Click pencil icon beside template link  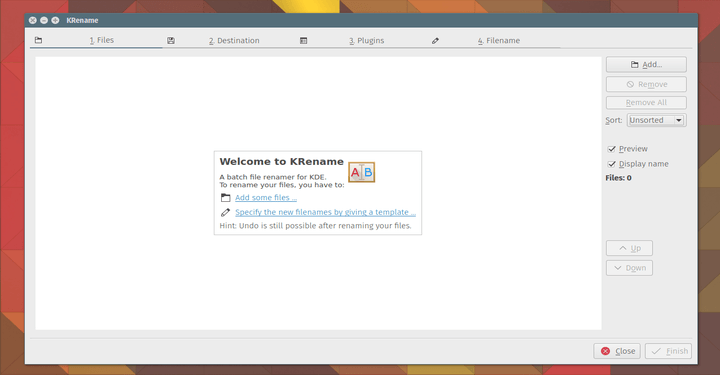225,213
